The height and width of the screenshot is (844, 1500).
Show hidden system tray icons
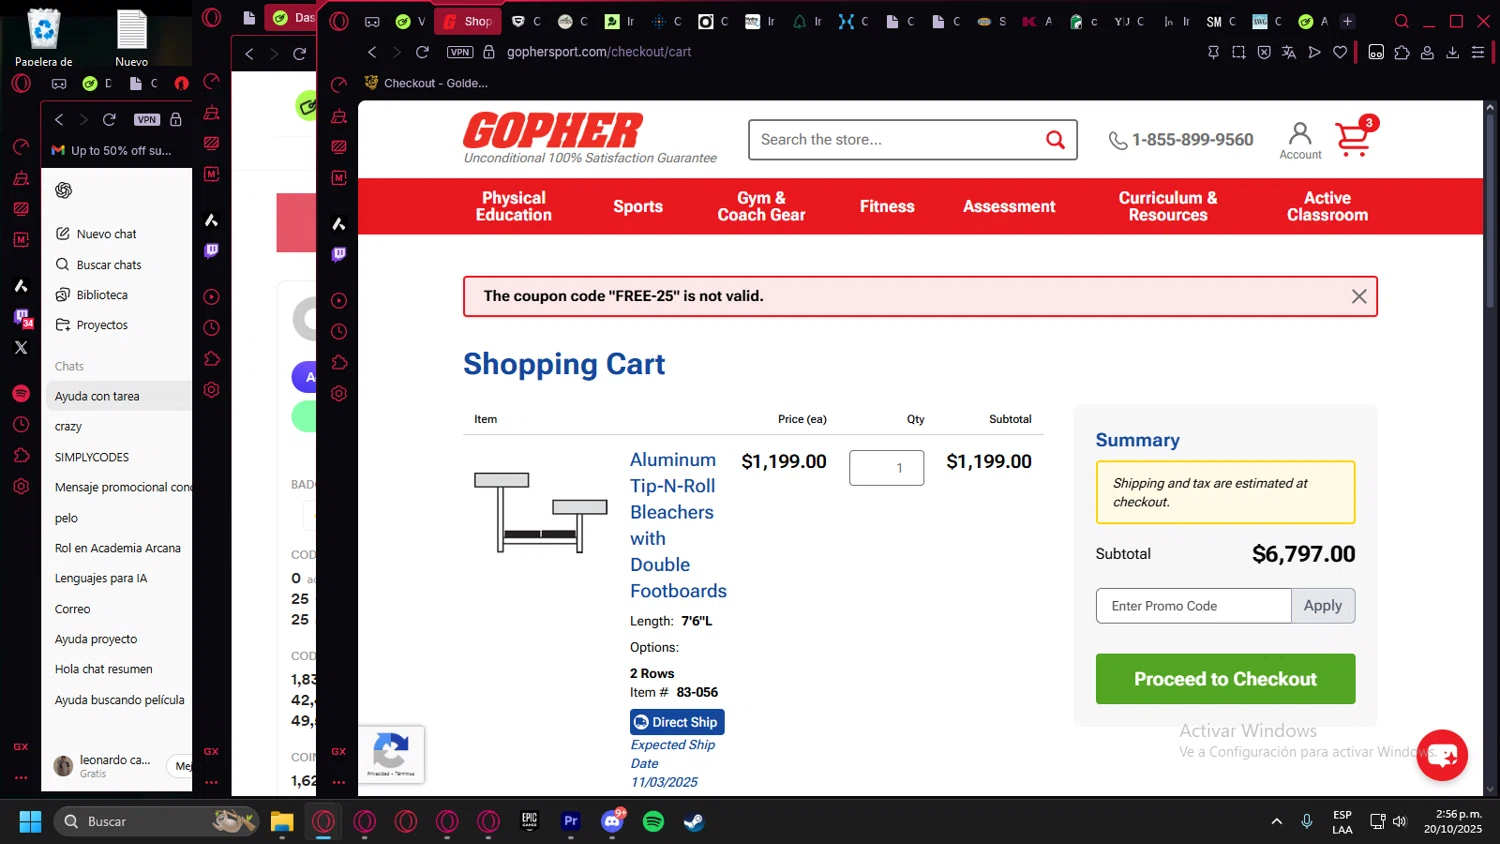pyautogui.click(x=1276, y=822)
